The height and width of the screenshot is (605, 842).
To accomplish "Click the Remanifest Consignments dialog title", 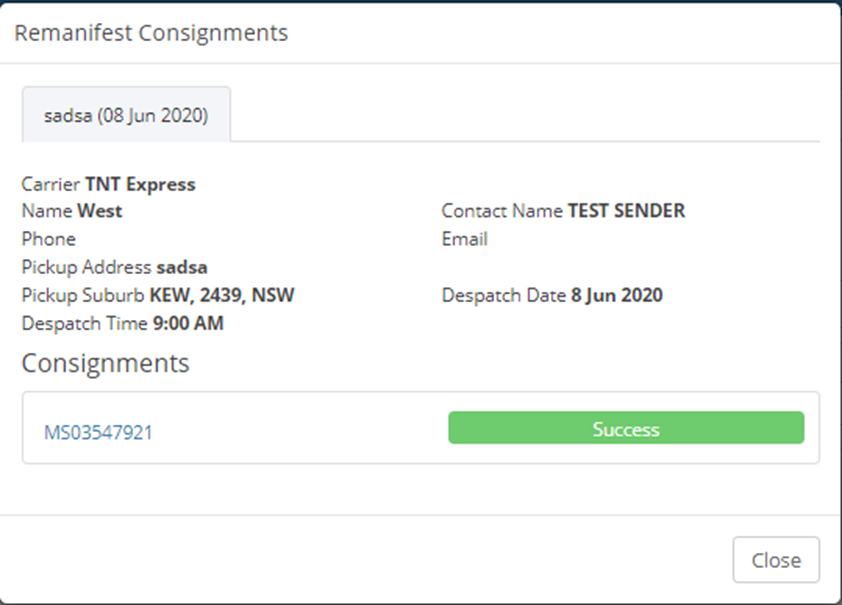I will (x=150, y=33).
